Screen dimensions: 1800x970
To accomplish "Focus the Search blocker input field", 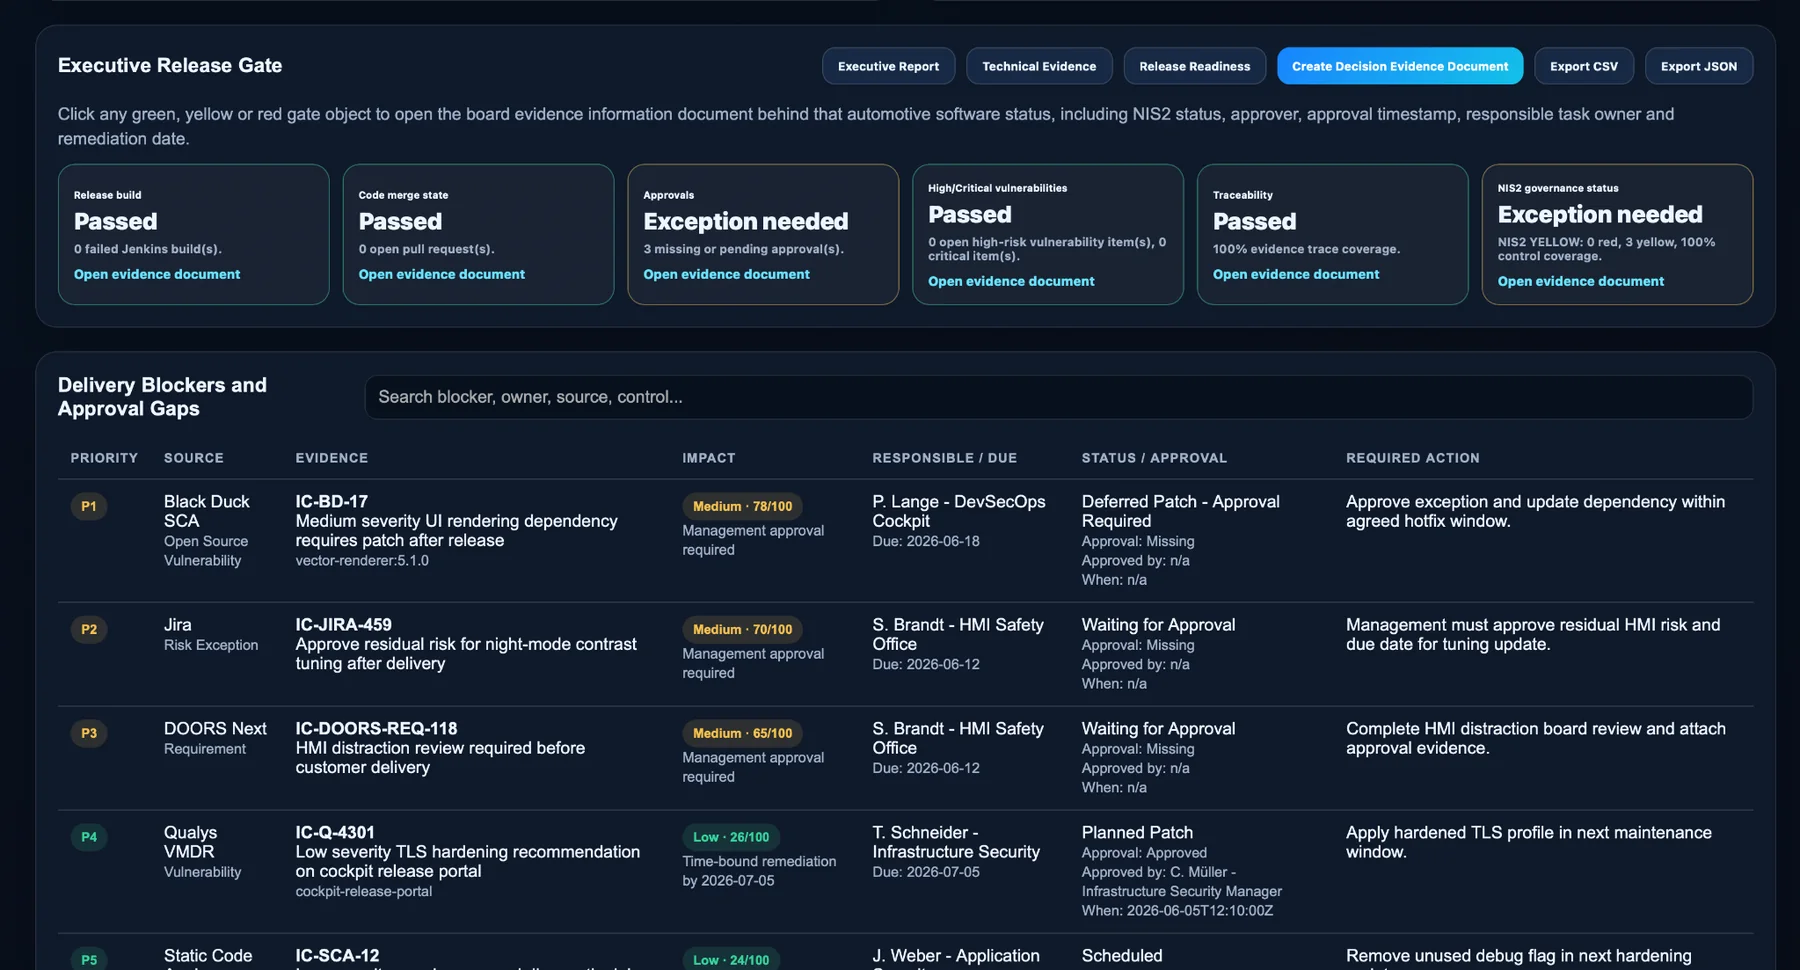I will coord(1058,398).
